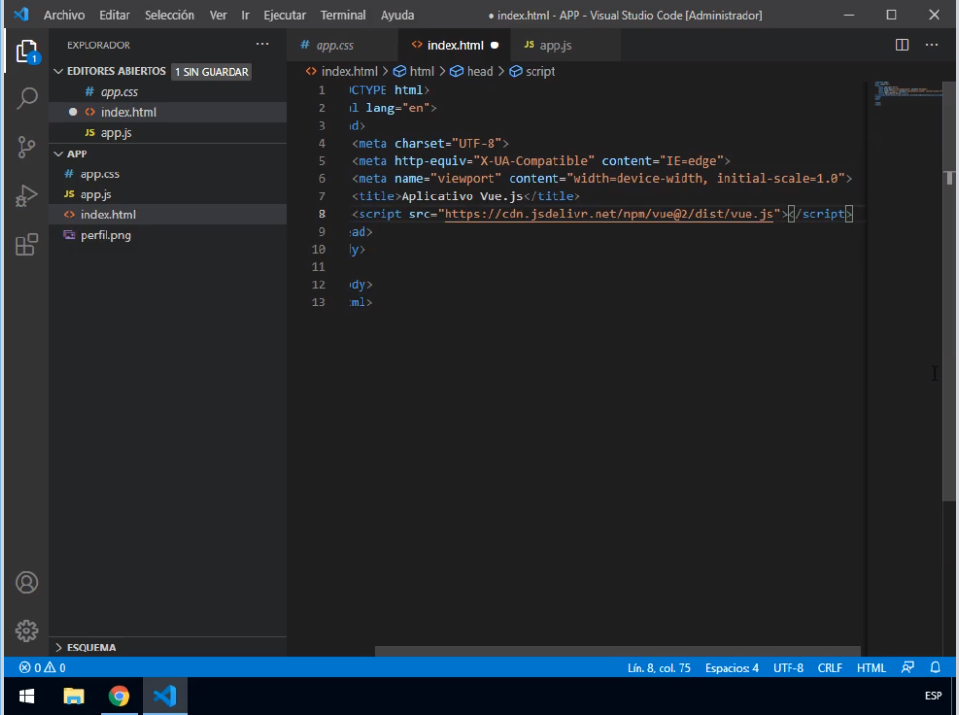The height and width of the screenshot is (715, 959).
Task: Change the HTML language mode
Action: pos(871,667)
